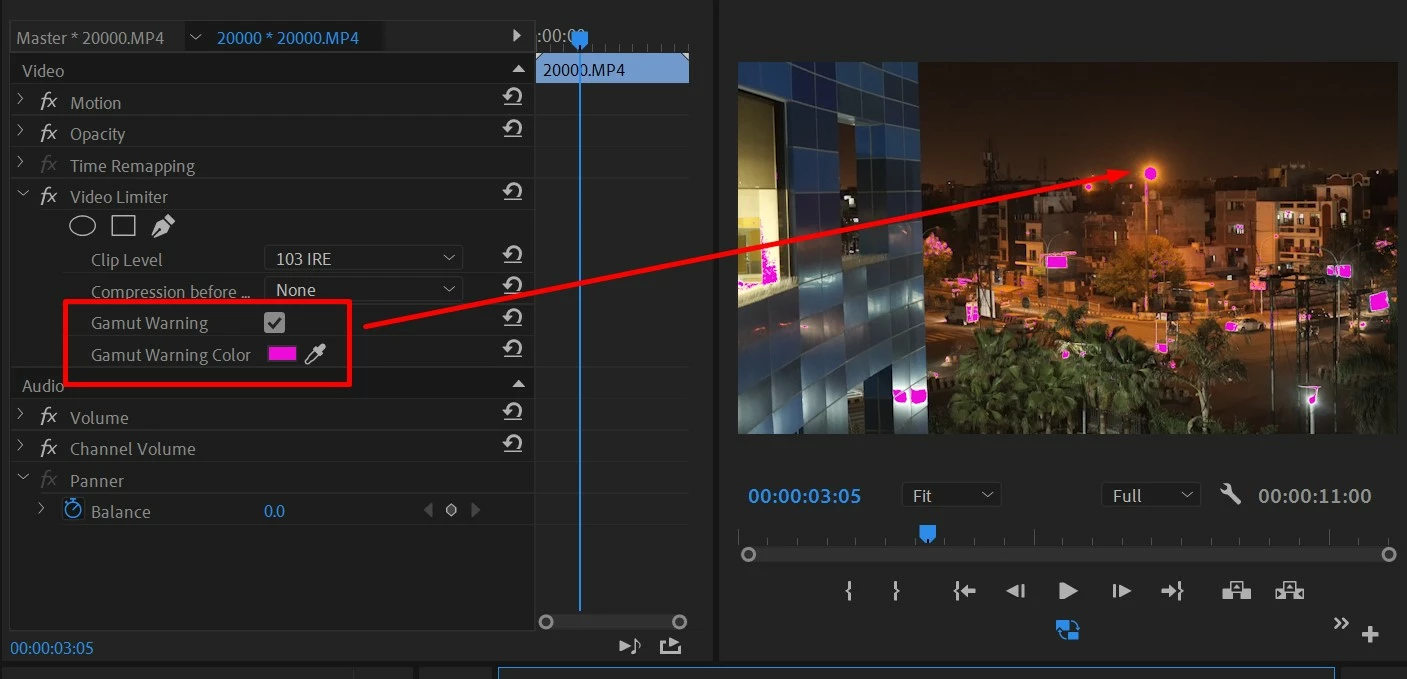The height and width of the screenshot is (679, 1407).
Task: Uncheck the Gamut Warning checkbox
Action: (274, 322)
